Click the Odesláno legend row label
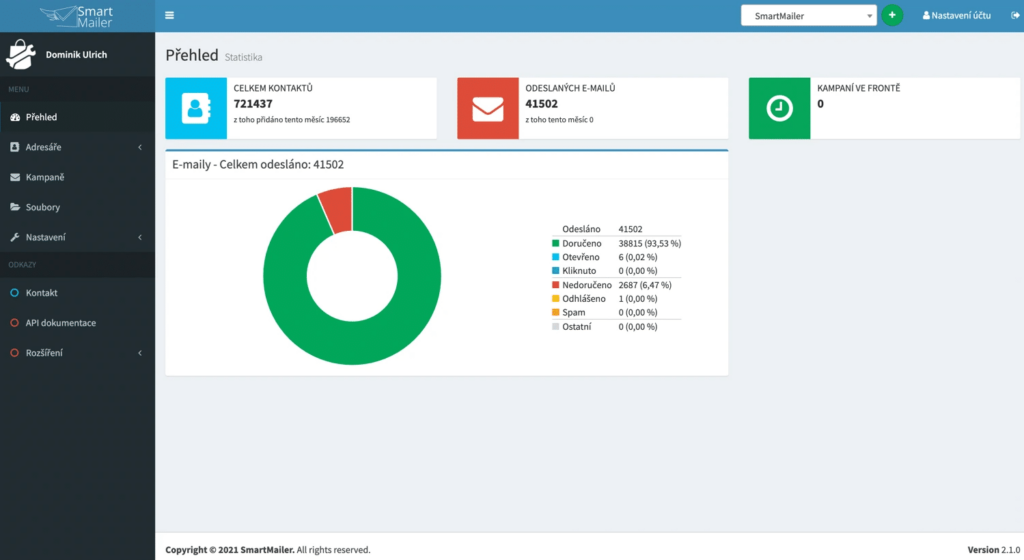The width and height of the screenshot is (1024, 560). coord(581,229)
